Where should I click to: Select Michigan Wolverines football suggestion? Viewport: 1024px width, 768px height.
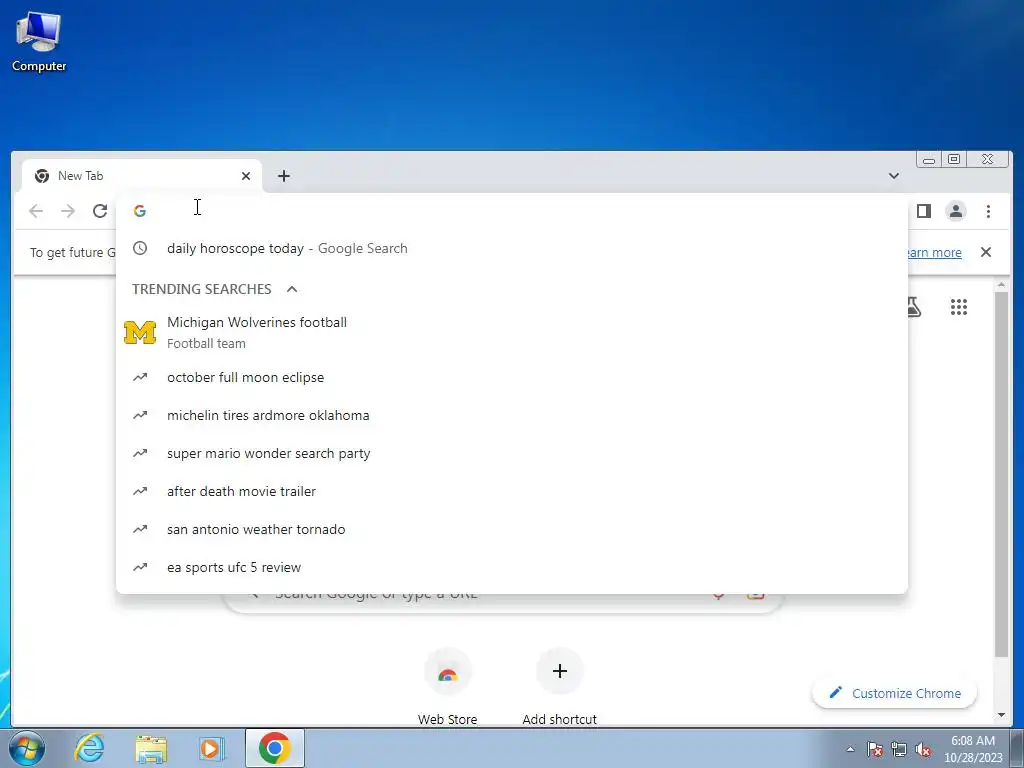tap(511, 332)
